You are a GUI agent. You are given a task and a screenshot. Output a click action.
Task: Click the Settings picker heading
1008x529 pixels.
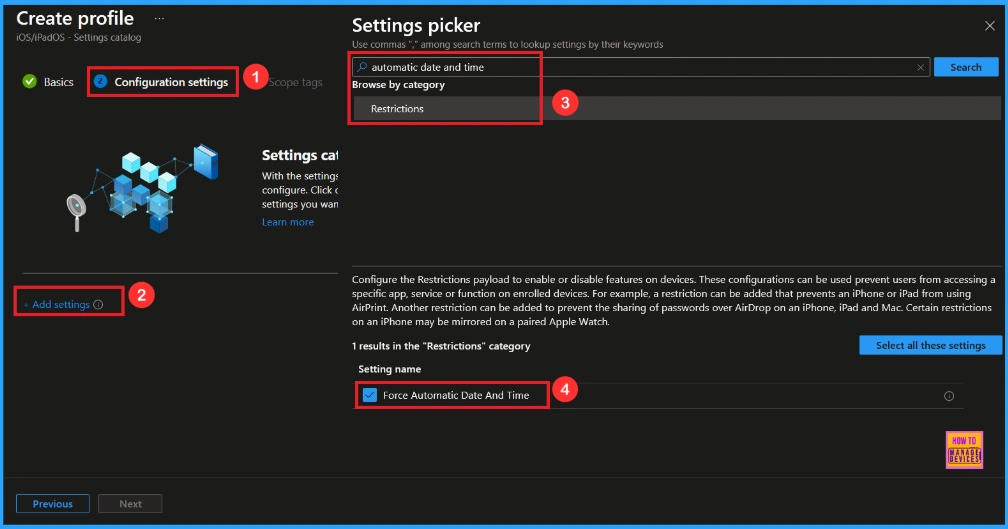tap(416, 25)
